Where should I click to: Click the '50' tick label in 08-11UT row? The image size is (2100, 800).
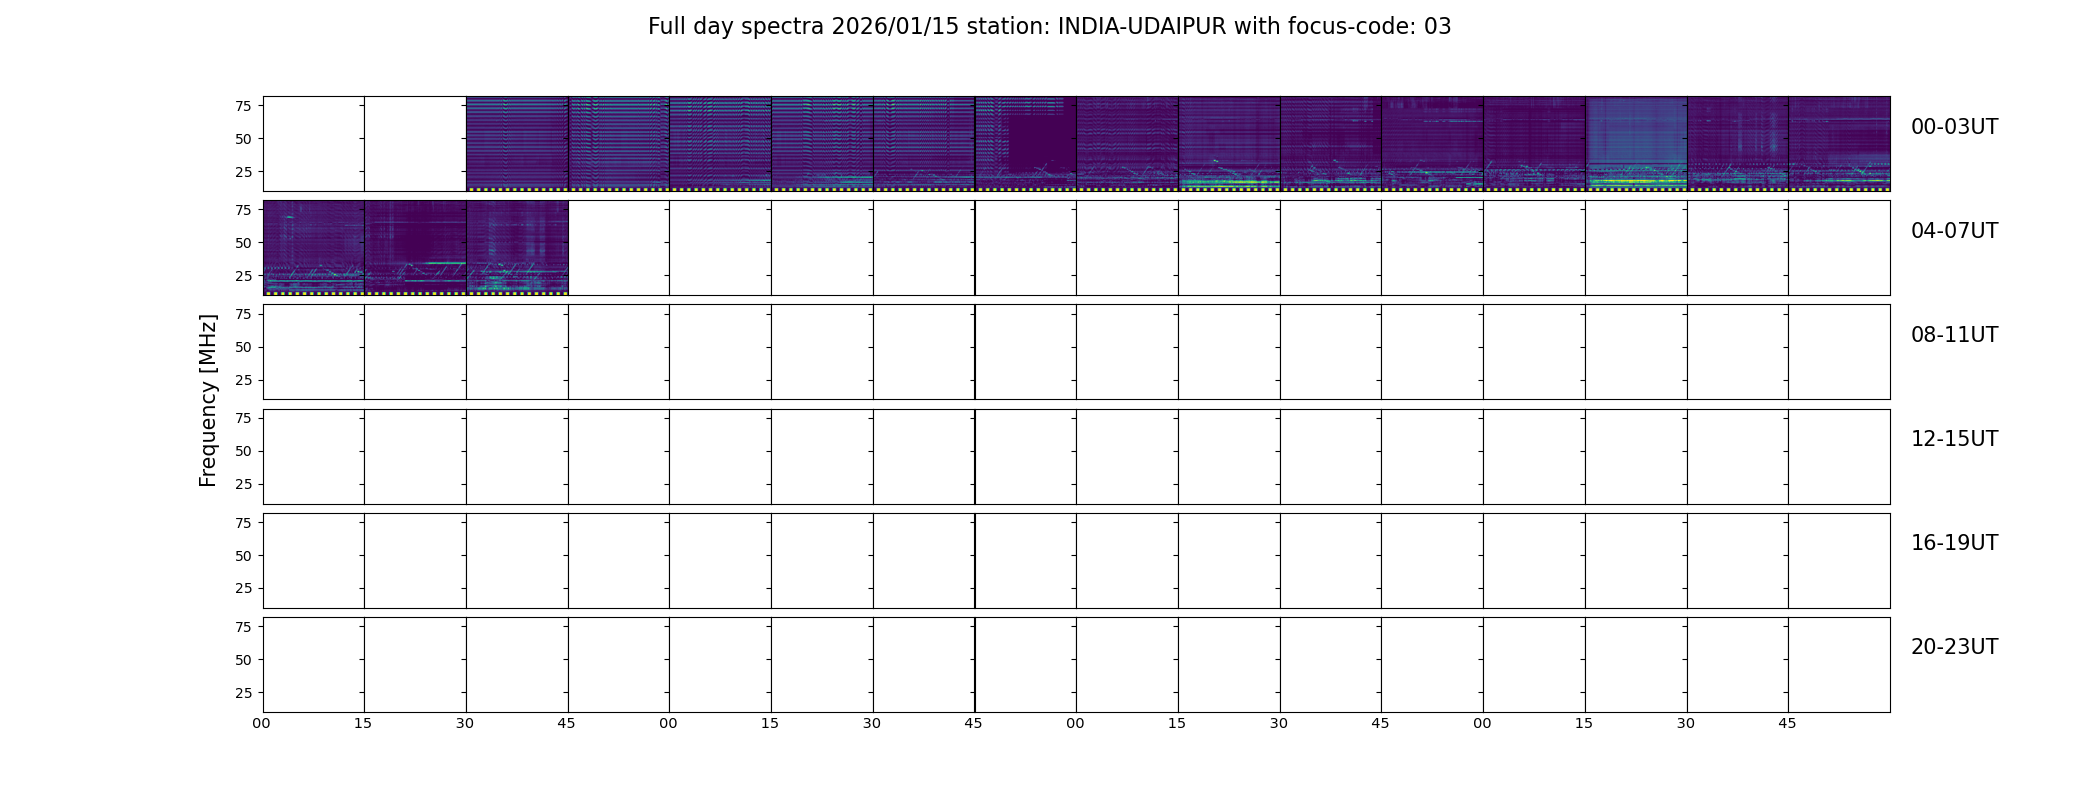pyautogui.click(x=243, y=347)
